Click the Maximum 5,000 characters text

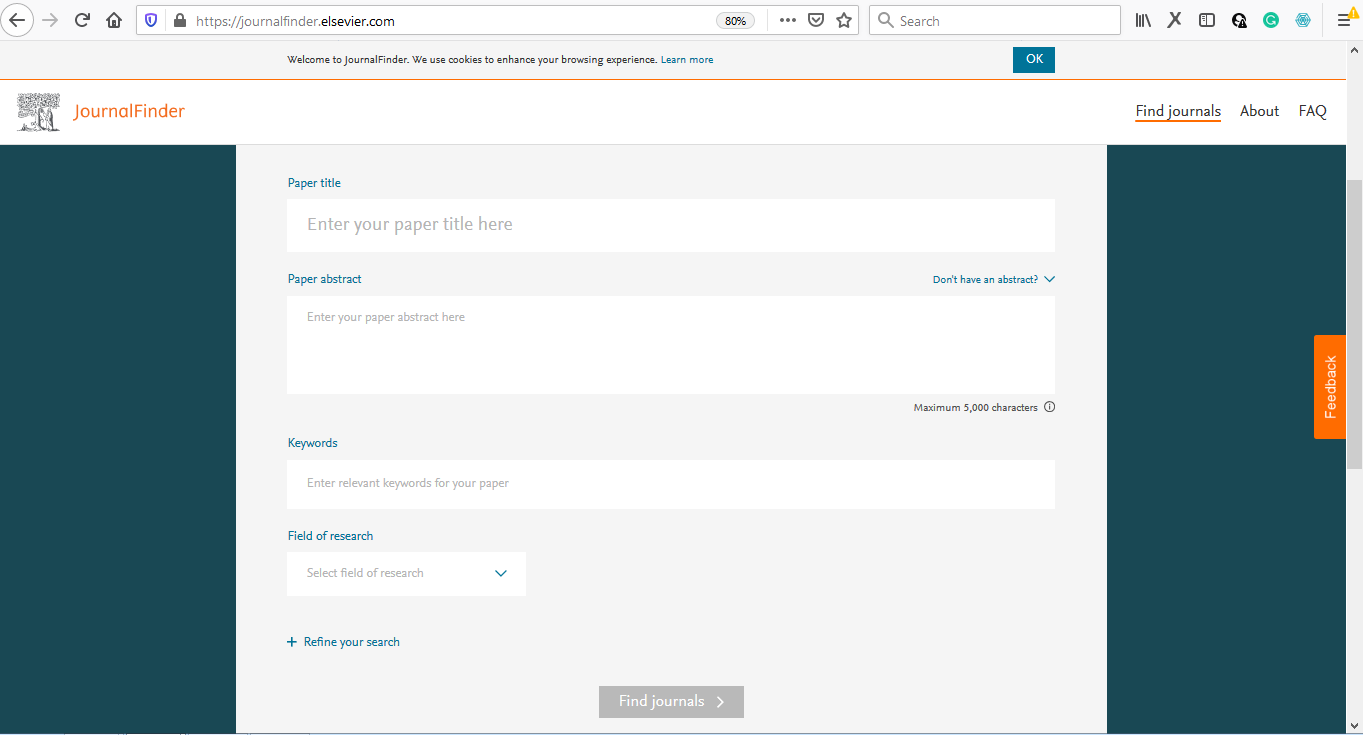point(975,408)
